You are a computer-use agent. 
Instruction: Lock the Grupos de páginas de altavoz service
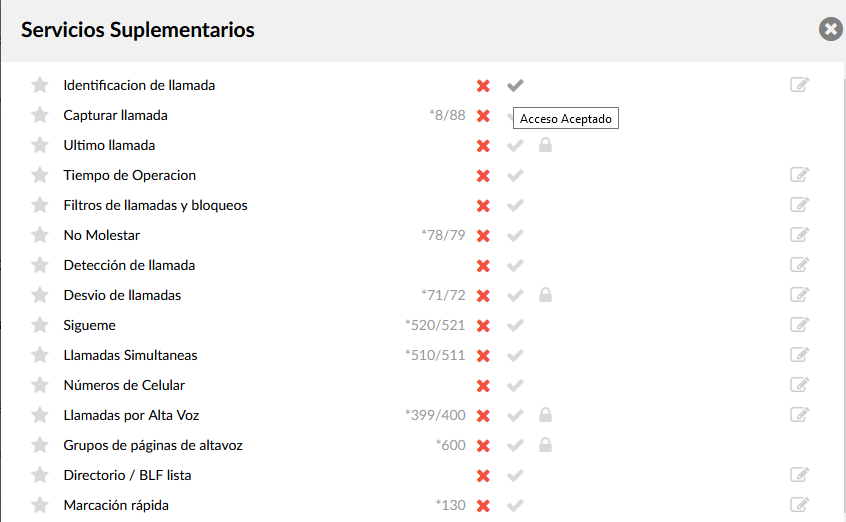pyautogui.click(x=545, y=445)
